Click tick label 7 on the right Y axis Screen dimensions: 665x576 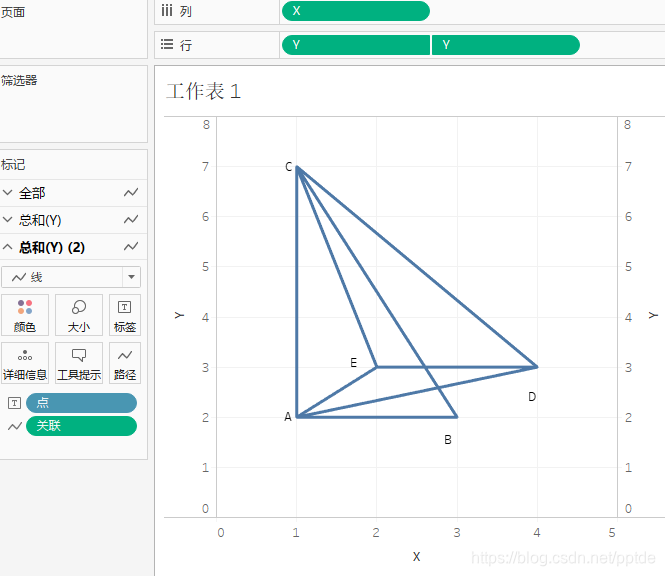pos(628,167)
